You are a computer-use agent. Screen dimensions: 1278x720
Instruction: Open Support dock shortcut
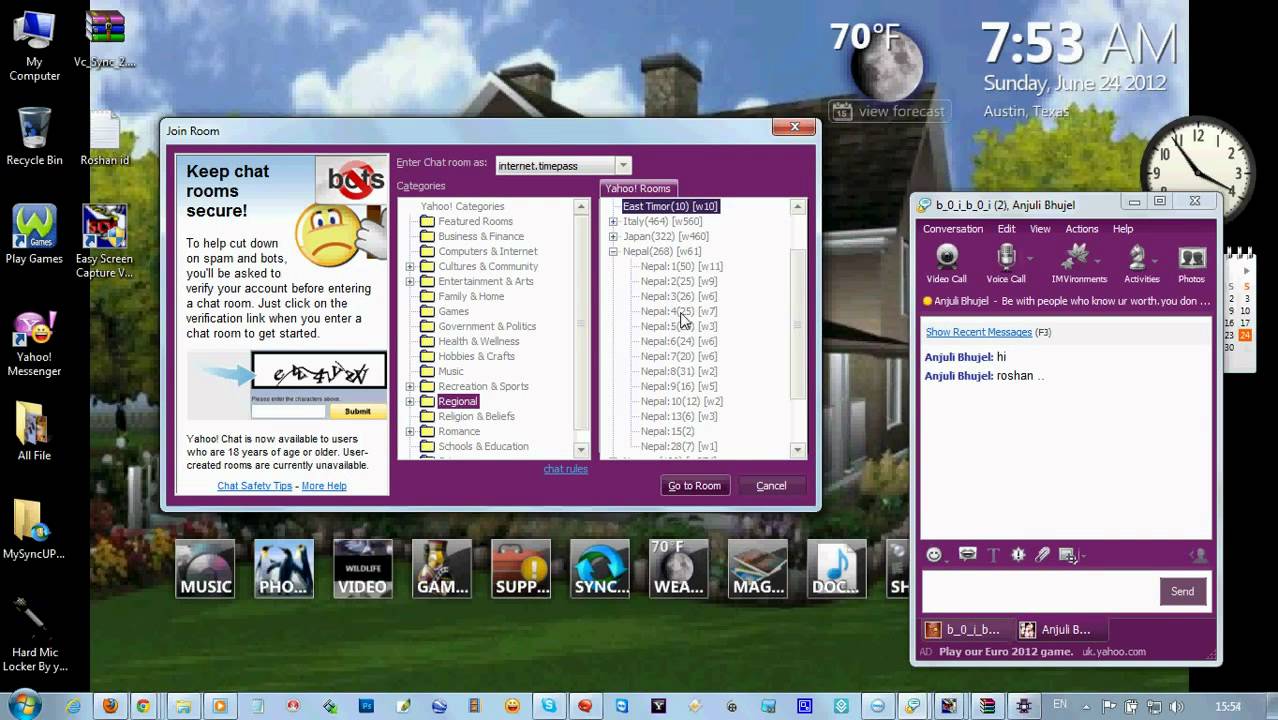(521, 569)
